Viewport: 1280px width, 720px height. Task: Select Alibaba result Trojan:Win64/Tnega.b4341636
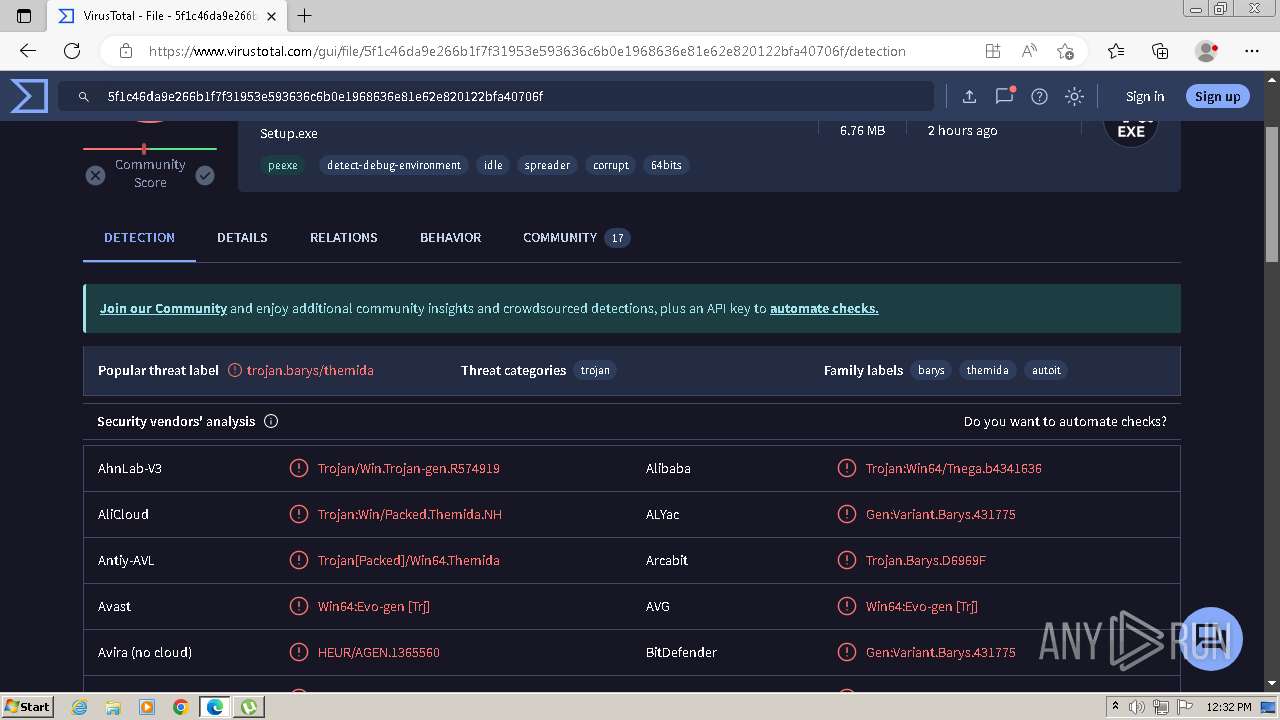tap(954, 468)
